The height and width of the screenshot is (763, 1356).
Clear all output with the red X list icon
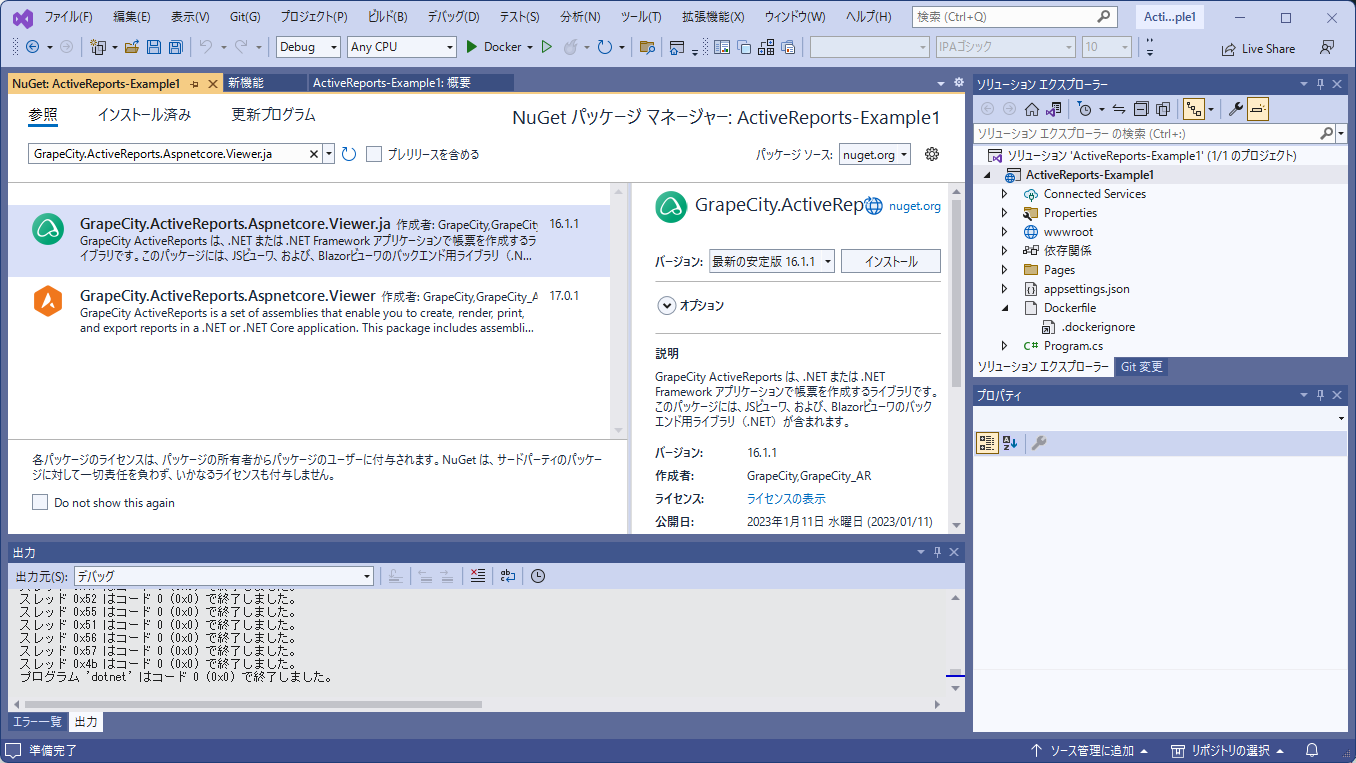tap(478, 576)
